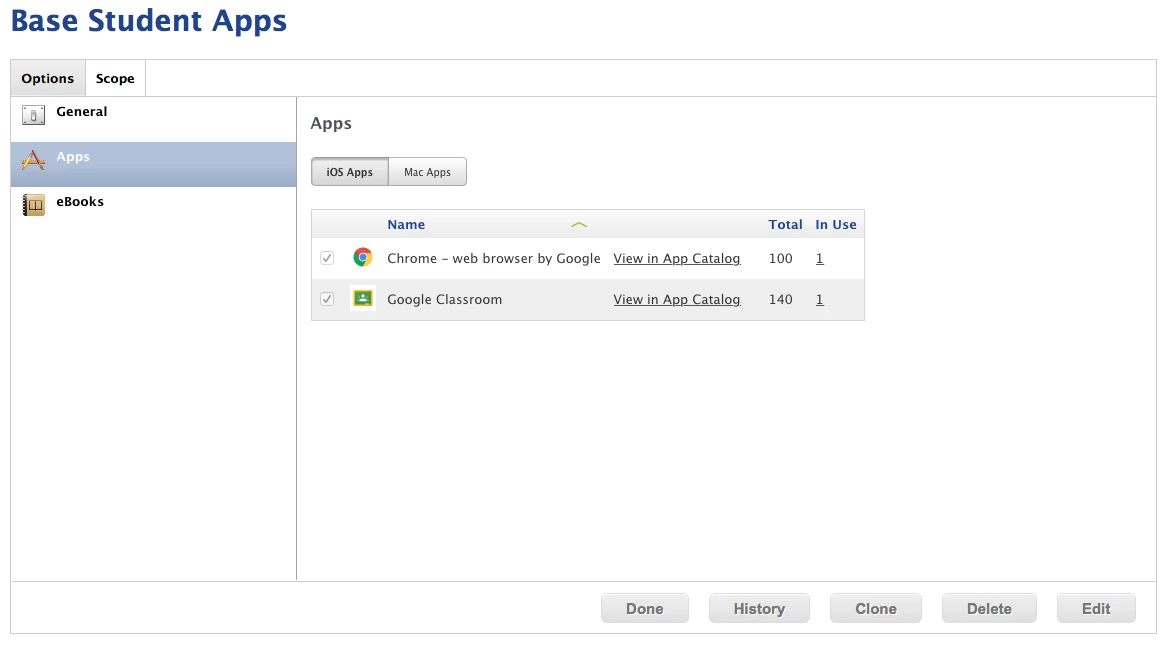Screen dimensions: 1170x650
Task: Select the Mac Apps segment
Action: tap(428, 172)
